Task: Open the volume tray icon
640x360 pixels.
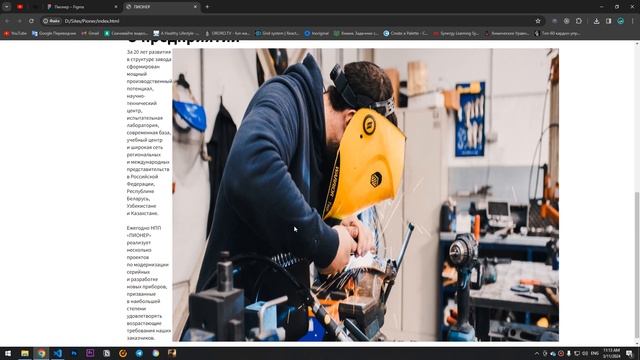Action: coord(584,353)
